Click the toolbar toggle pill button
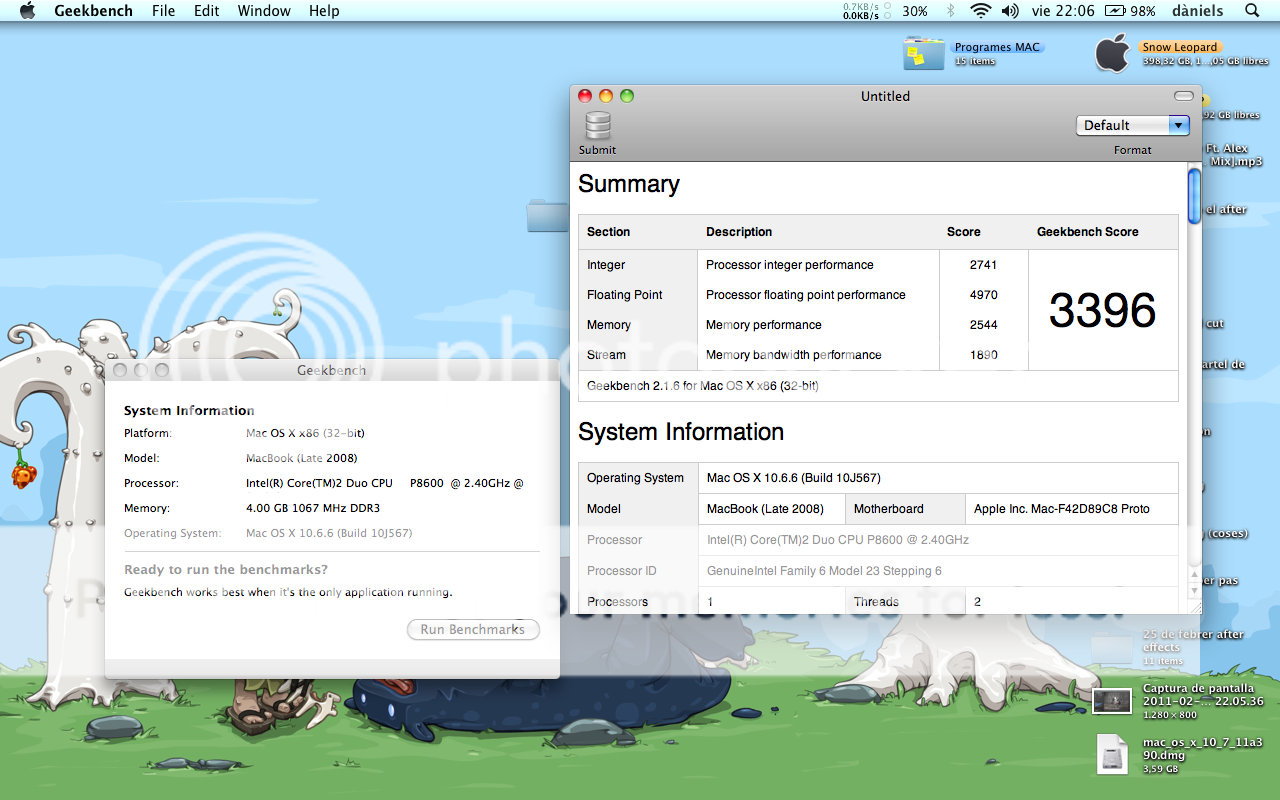Viewport: 1280px width, 800px height. click(x=1184, y=96)
